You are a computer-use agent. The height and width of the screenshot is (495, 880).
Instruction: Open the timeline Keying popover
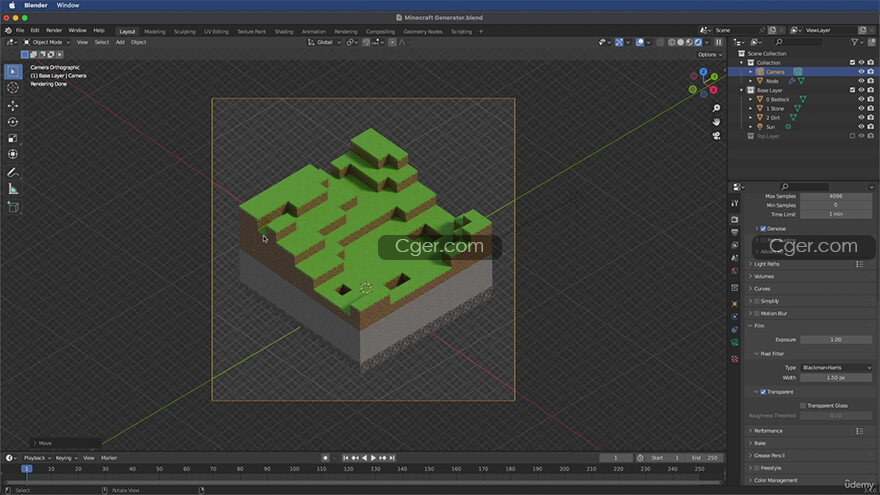66,458
